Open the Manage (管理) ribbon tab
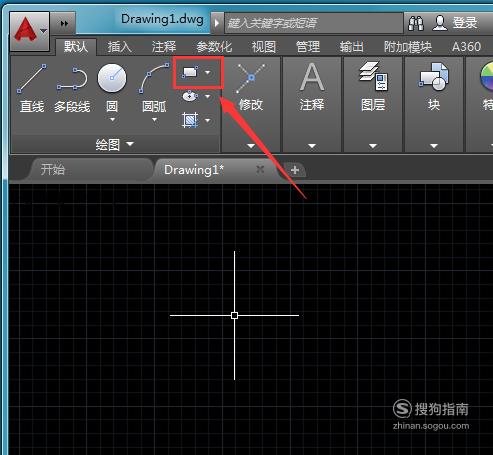The height and width of the screenshot is (455, 493). tap(308, 47)
